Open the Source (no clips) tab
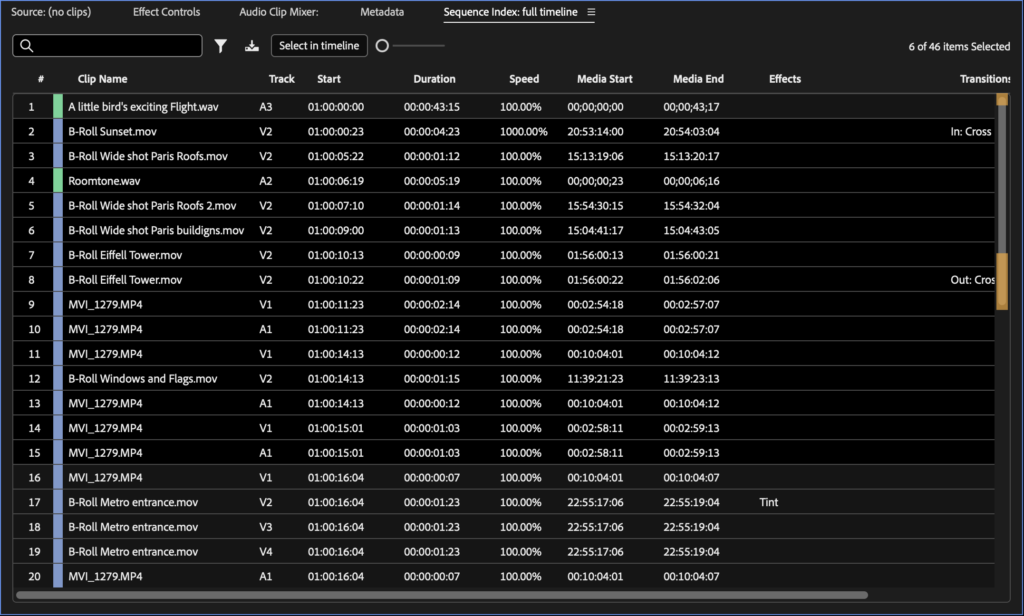 tap(51, 12)
